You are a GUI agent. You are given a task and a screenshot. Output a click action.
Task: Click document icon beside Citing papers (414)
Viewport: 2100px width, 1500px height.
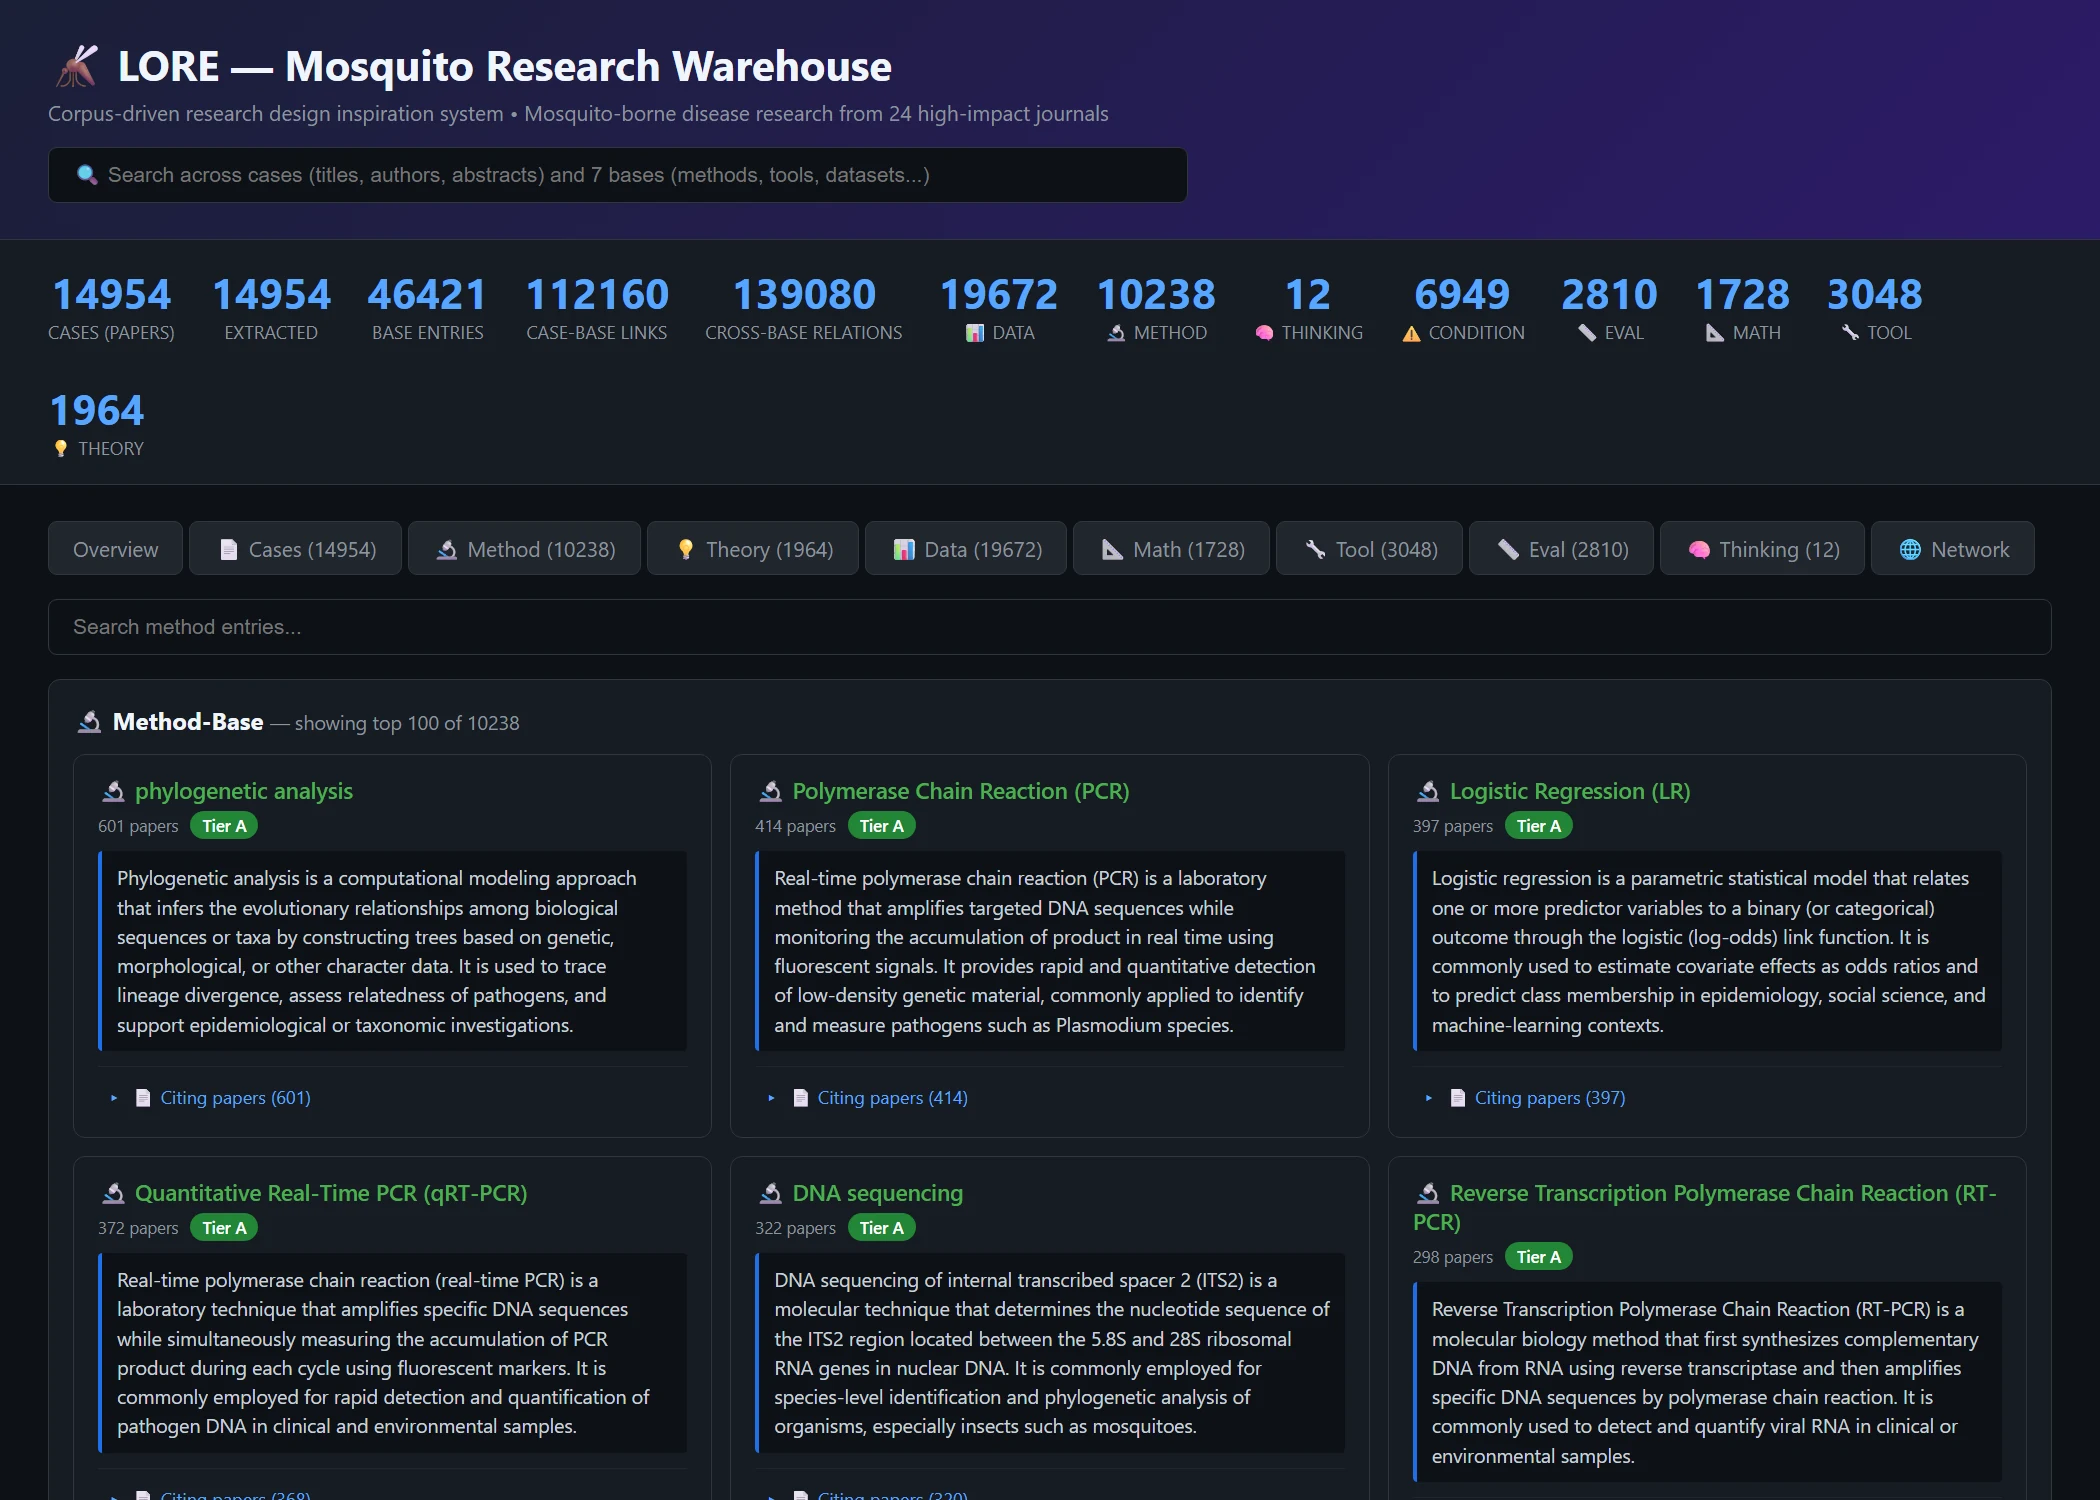(x=801, y=1098)
